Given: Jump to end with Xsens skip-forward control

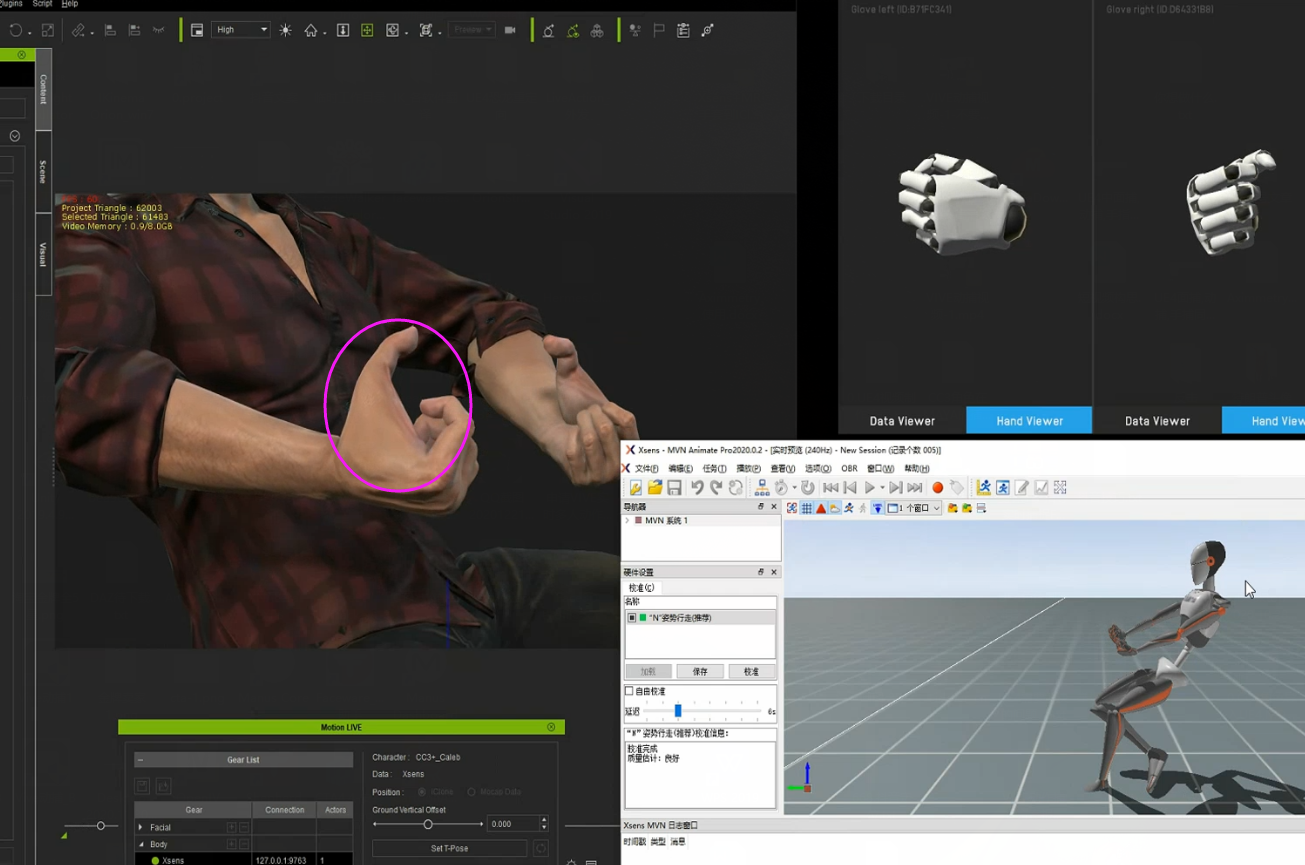Looking at the screenshot, I should (x=915, y=488).
